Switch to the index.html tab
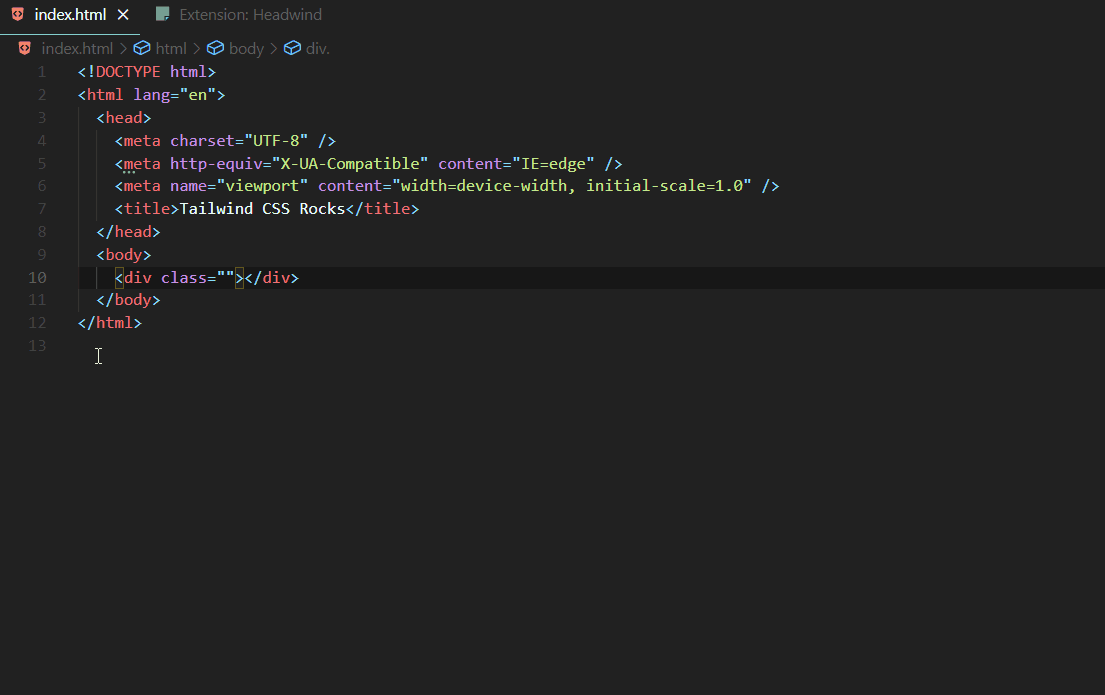Viewport: 1105px width, 695px height. click(x=70, y=15)
